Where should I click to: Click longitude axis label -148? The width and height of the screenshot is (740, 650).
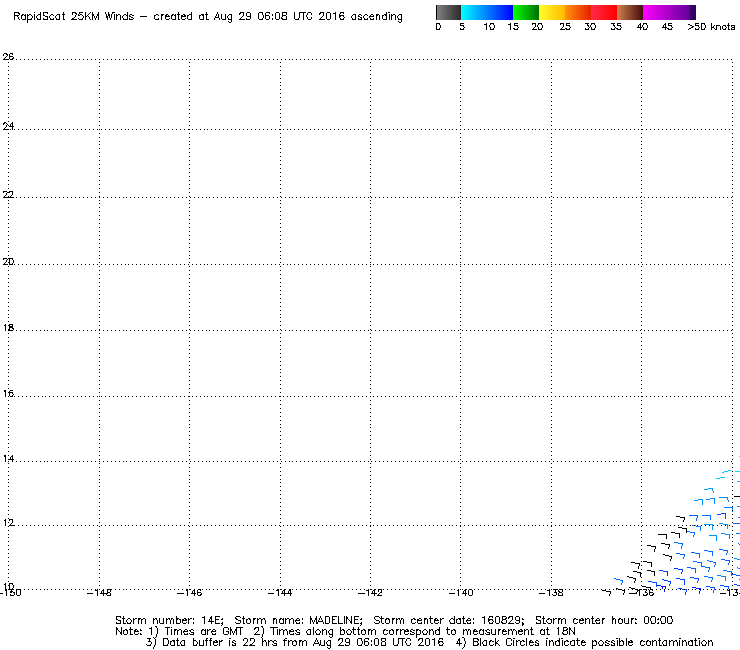pyautogui.click(x=100, y=593)
